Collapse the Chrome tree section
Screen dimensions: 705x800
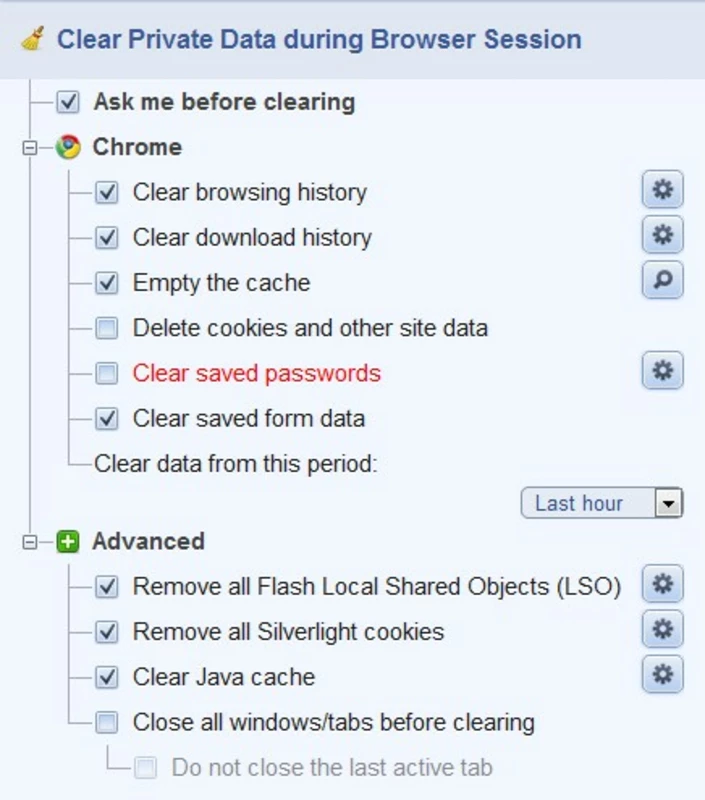click(x=30, y=148)
